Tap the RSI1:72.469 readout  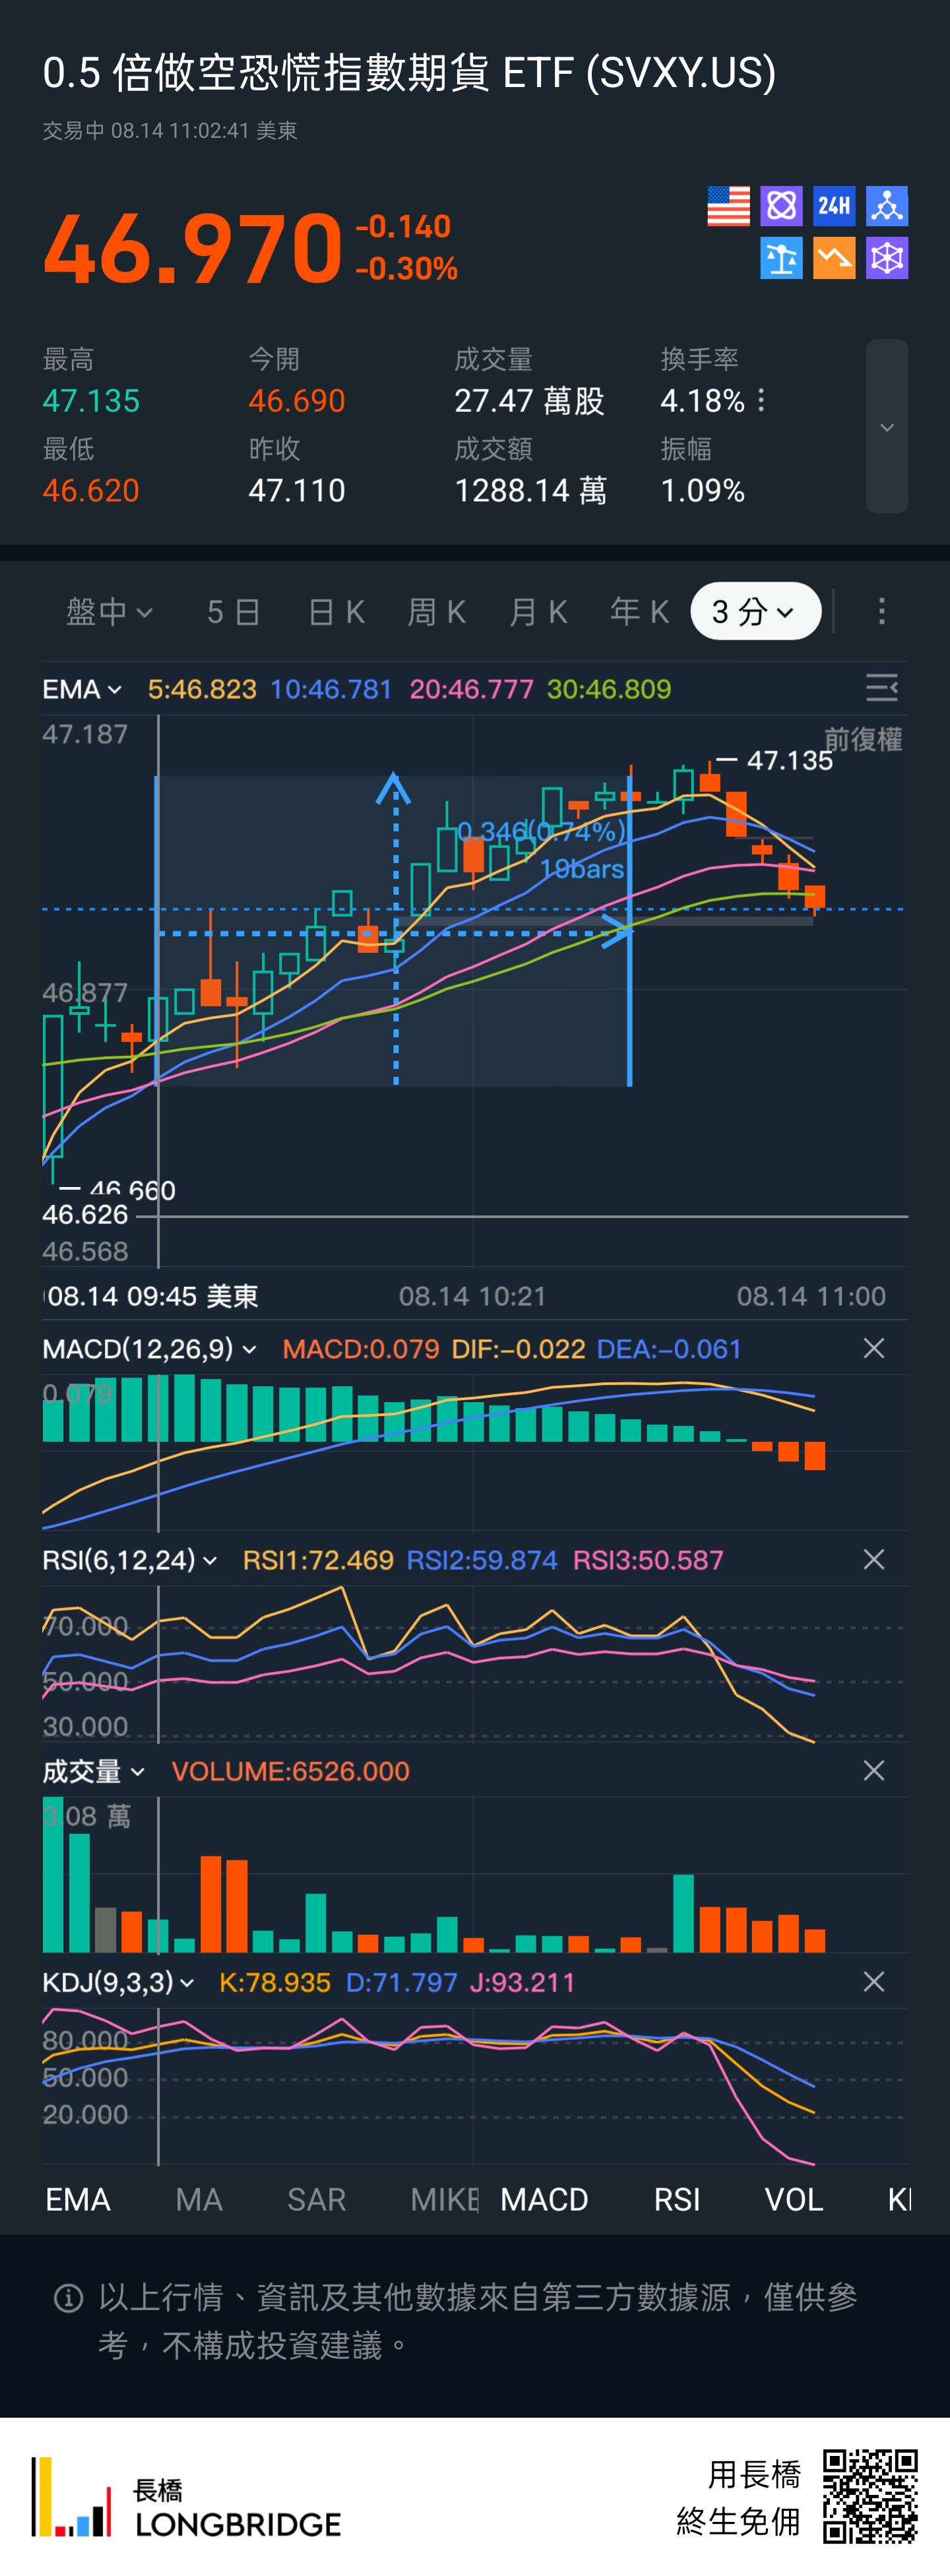pyautogui.click(x=318, y=1560)
